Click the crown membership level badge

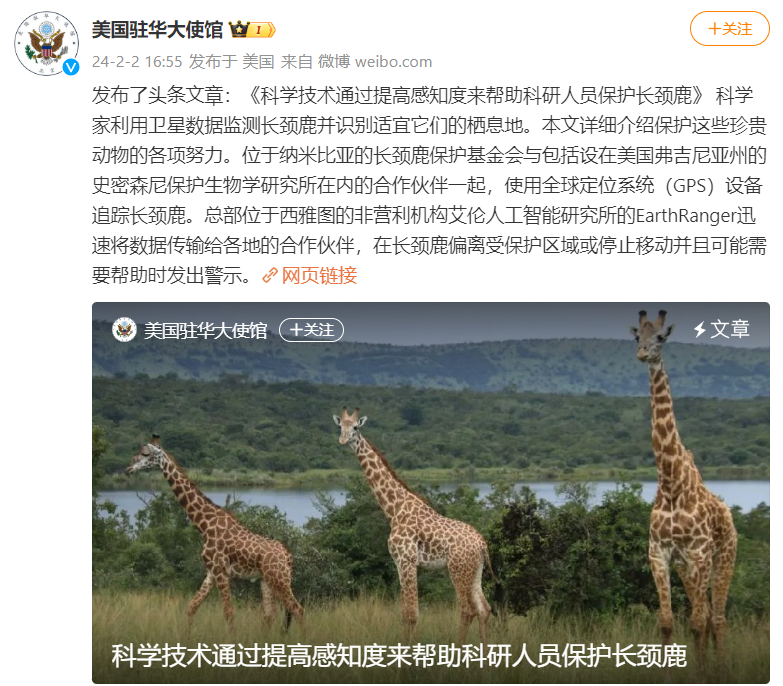click(252, 30)
